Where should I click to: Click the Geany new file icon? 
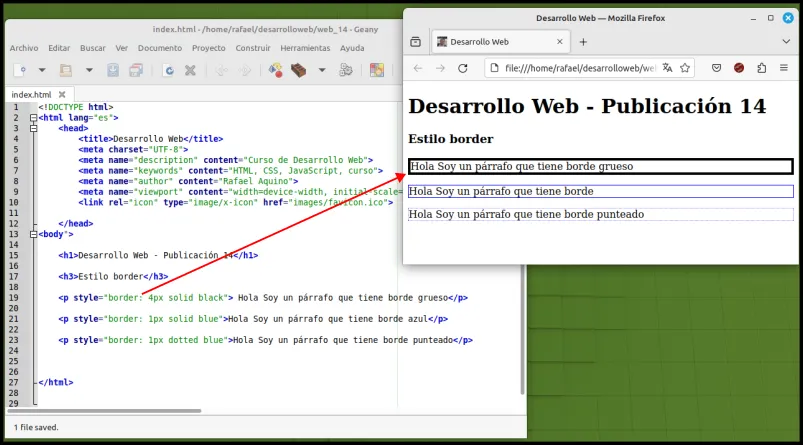point(20,70)
